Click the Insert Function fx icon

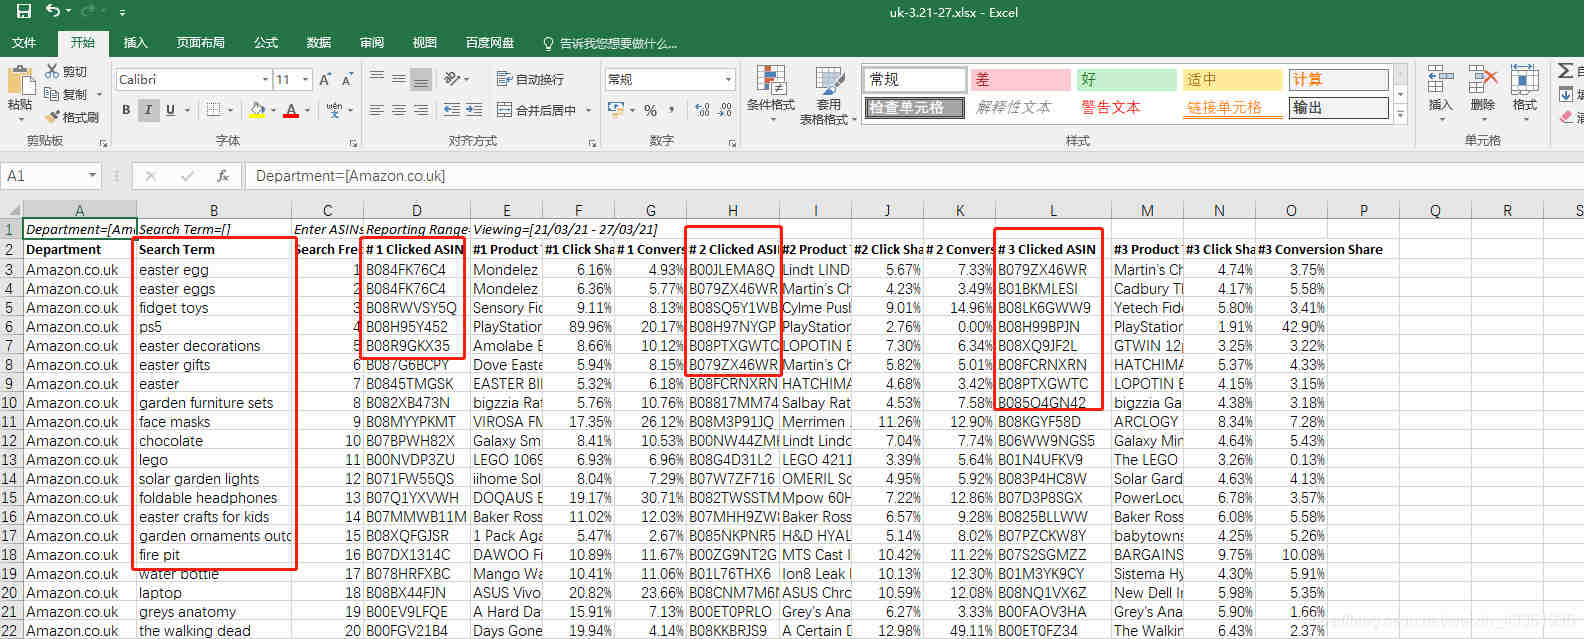coord(222,176)
